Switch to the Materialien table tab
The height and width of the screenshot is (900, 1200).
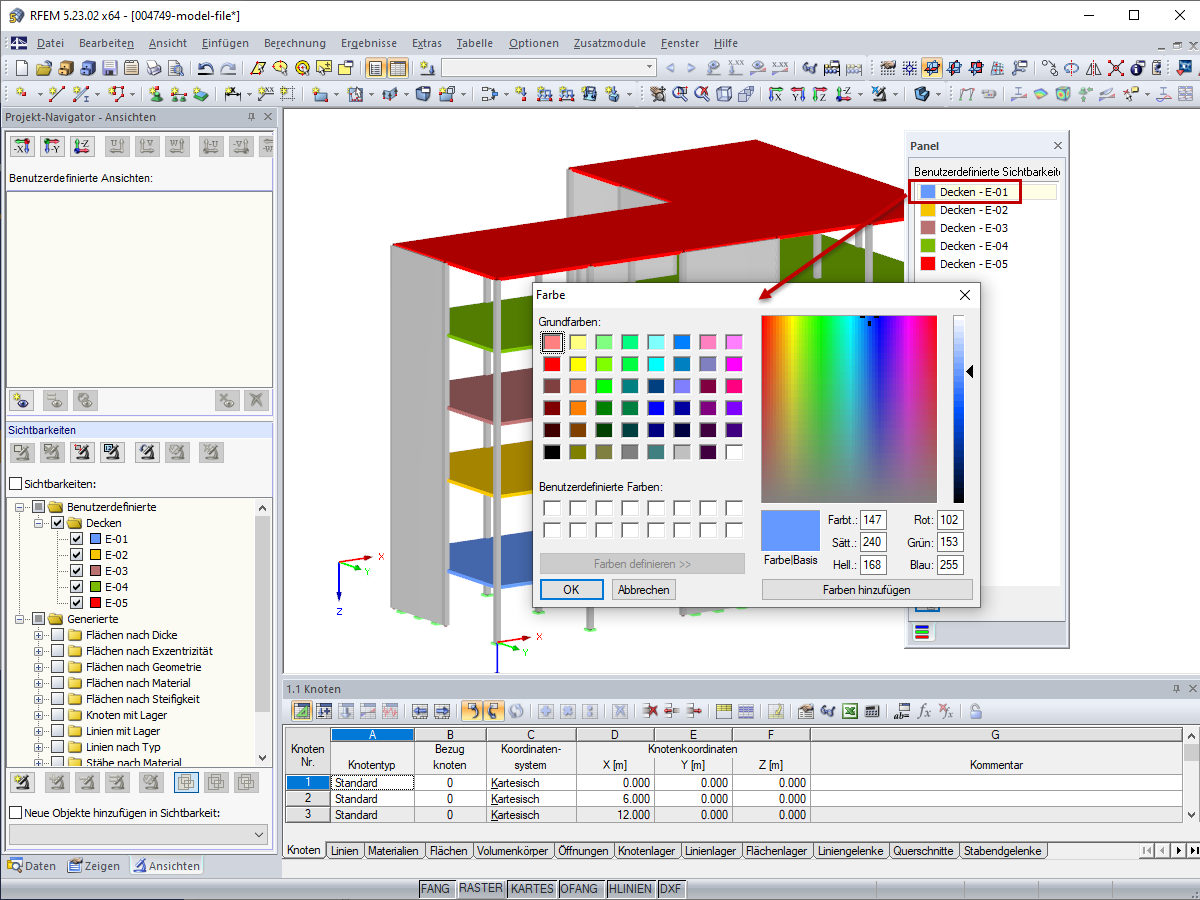(393, 851)
